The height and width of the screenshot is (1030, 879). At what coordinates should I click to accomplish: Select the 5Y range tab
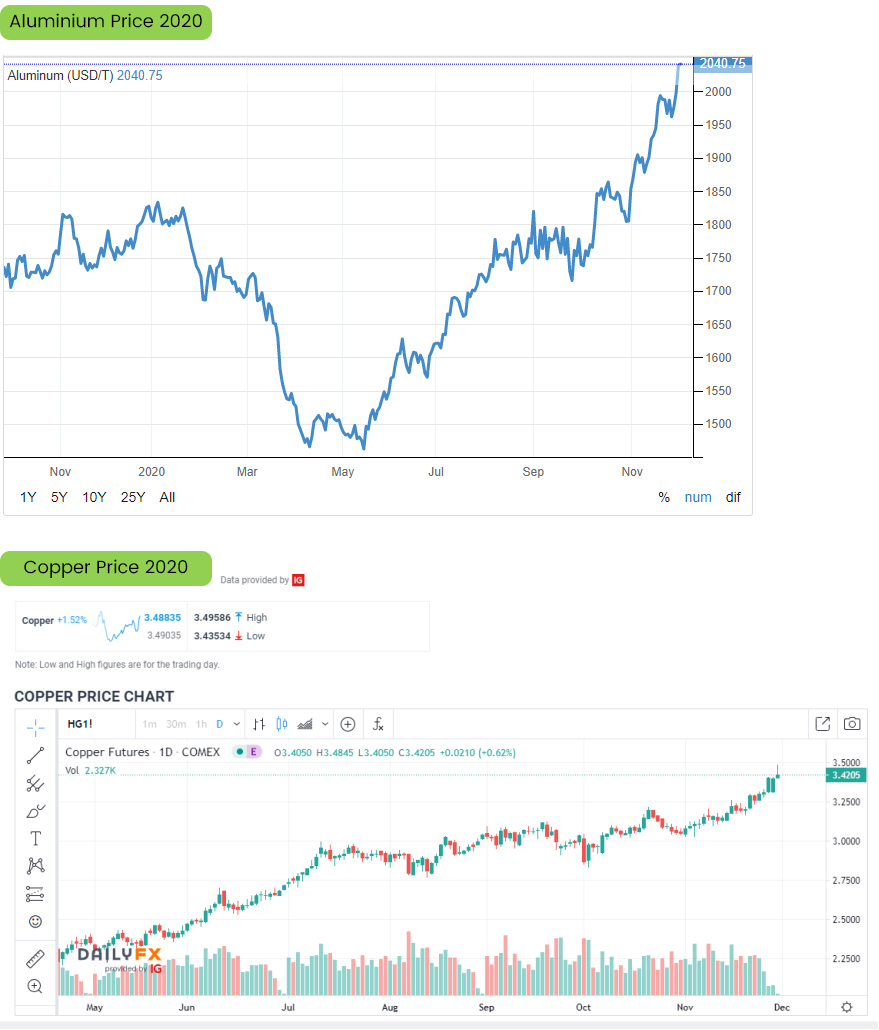(59, 497)
